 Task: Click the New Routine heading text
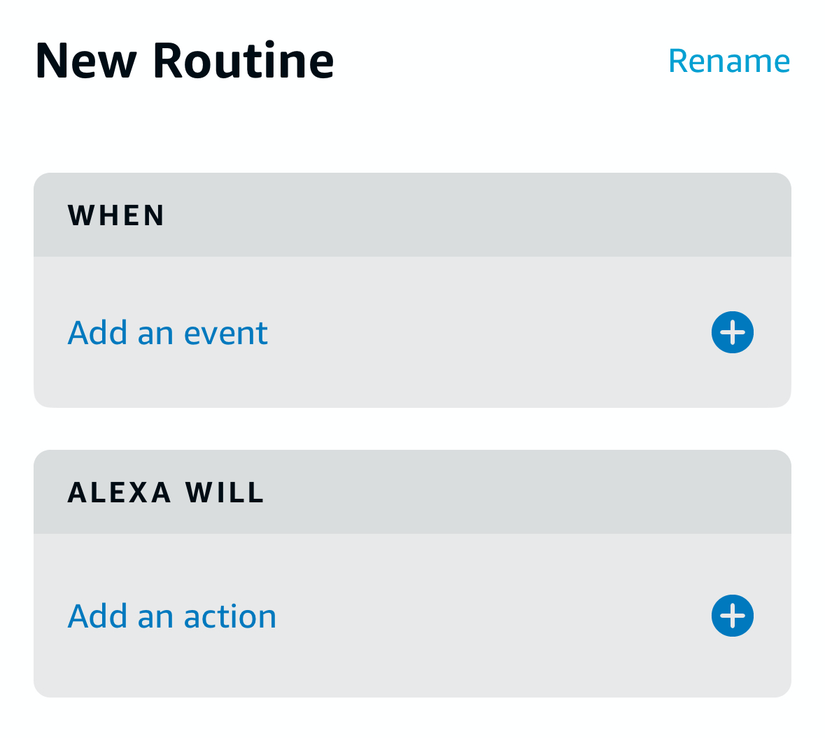click(184, 61)
